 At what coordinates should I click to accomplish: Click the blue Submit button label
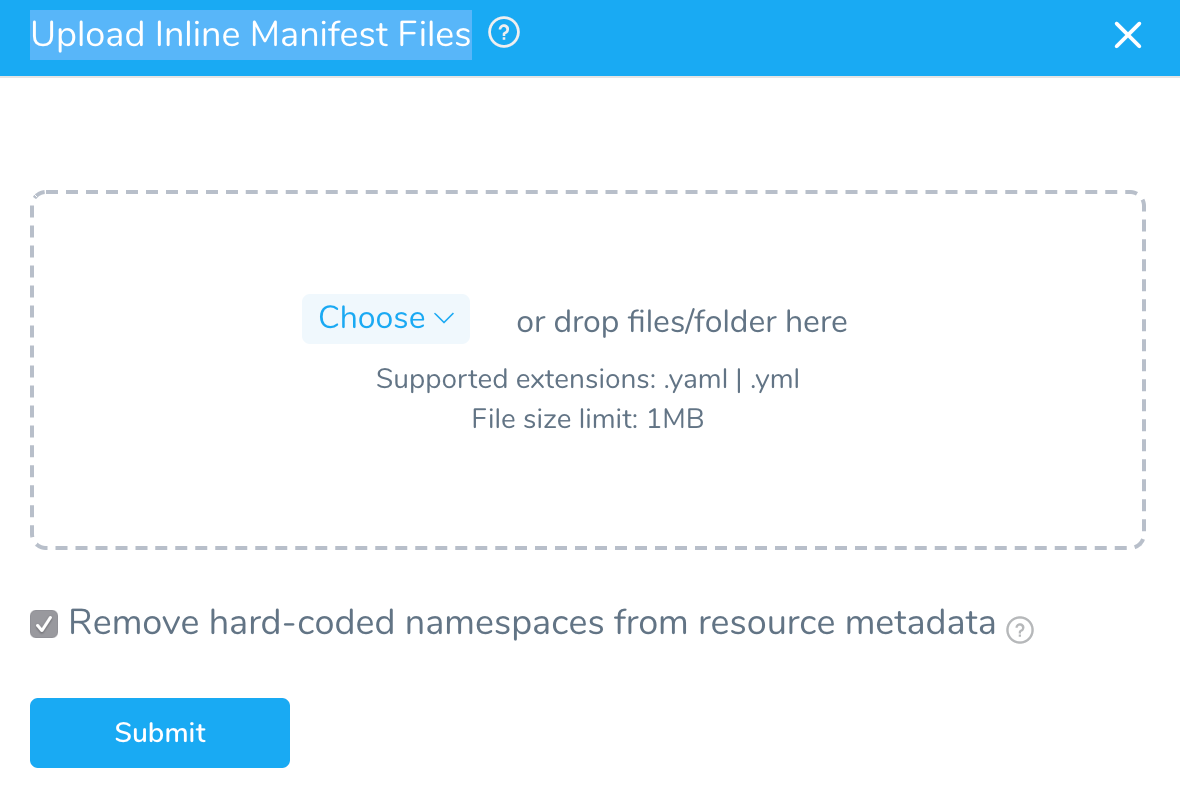pyautogui.click(x=160, y=732)
